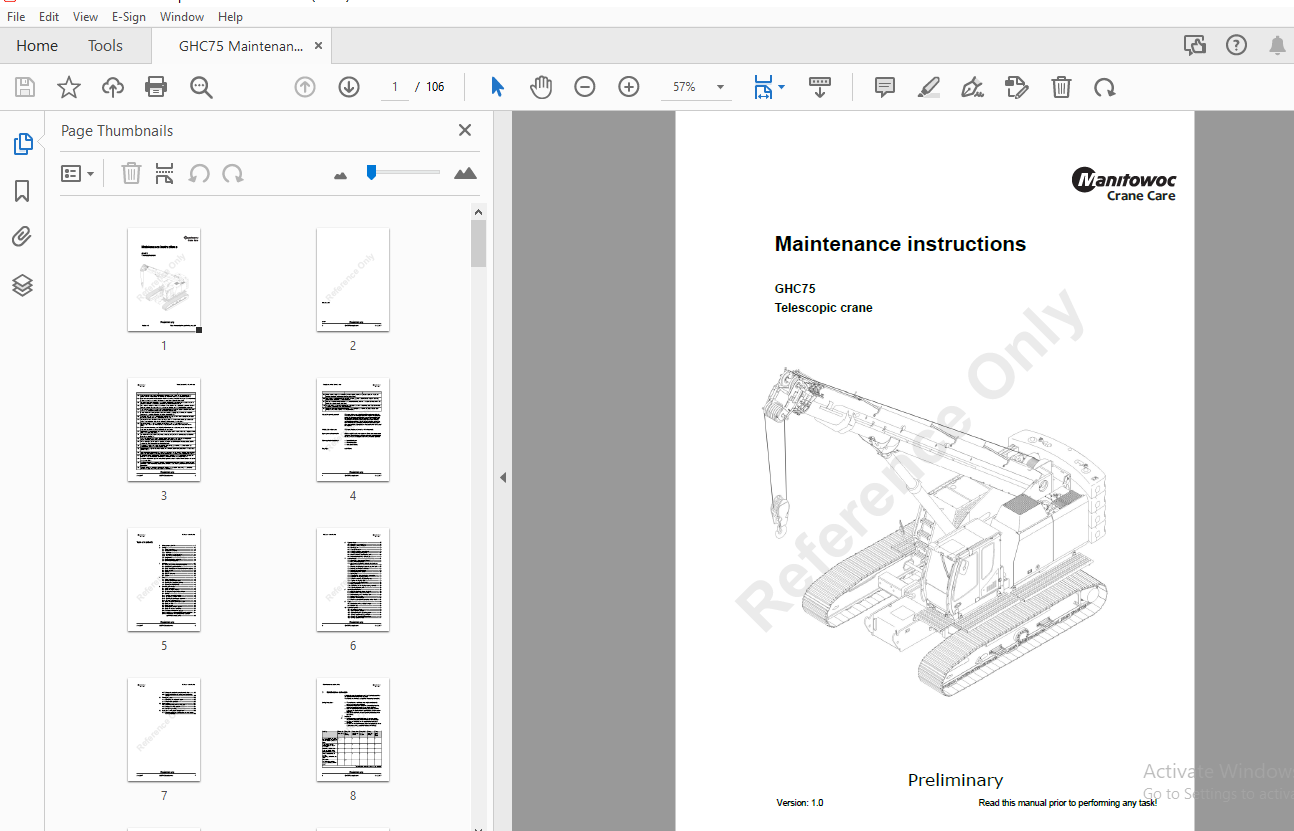The width and height of the screenshot is (1294, 831).
Task: Click the scrolling mode keyboard icon
Action: click(x=820, y=87)
